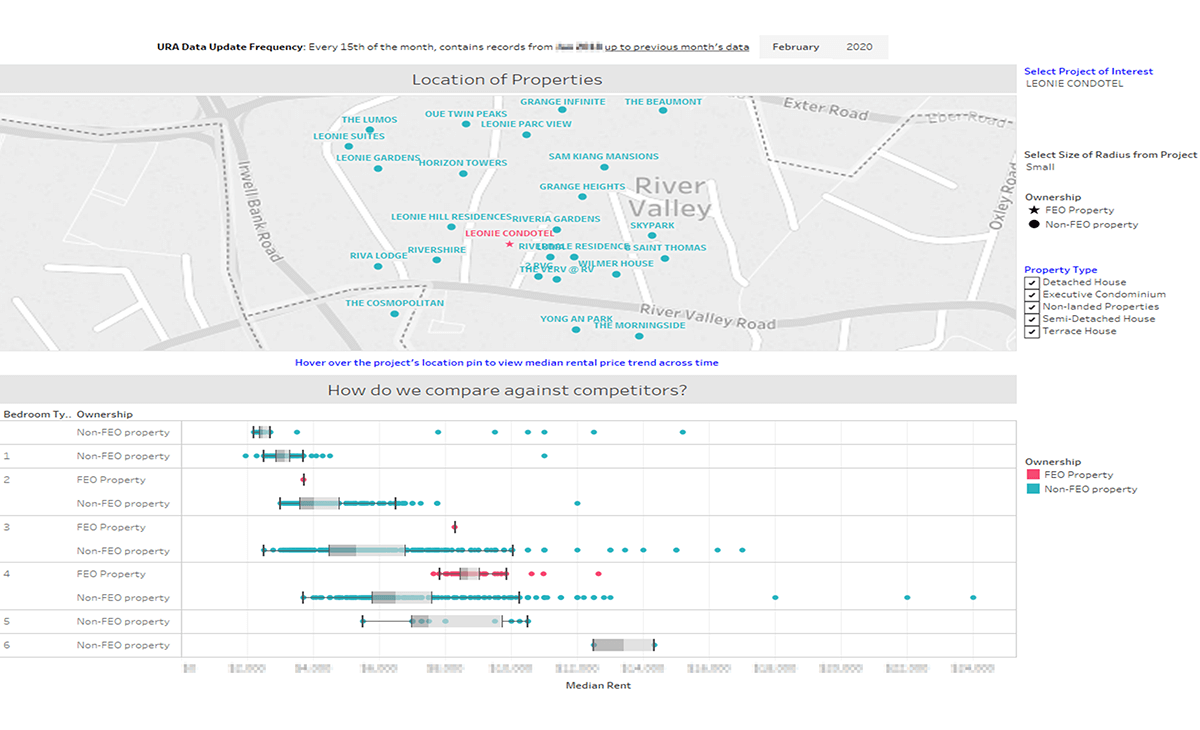Click the How do we compare against competitors heading

coord(508,390)
